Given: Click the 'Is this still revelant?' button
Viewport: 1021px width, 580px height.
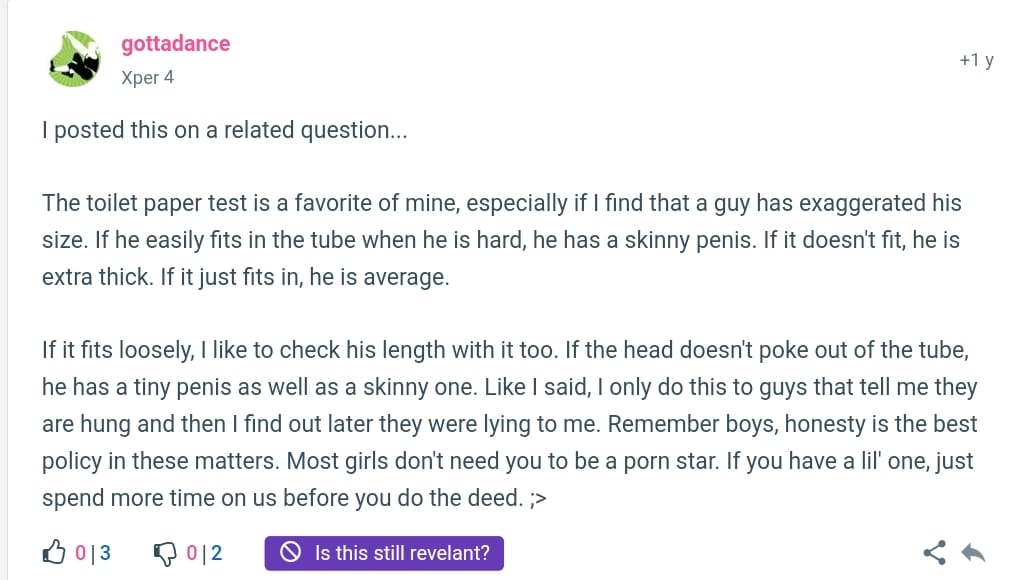Looking at the screenshot, I should [x=384, y=553].
